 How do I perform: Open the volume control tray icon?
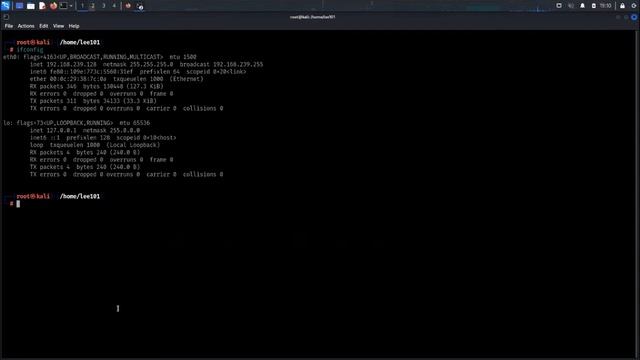coord(571,6)
